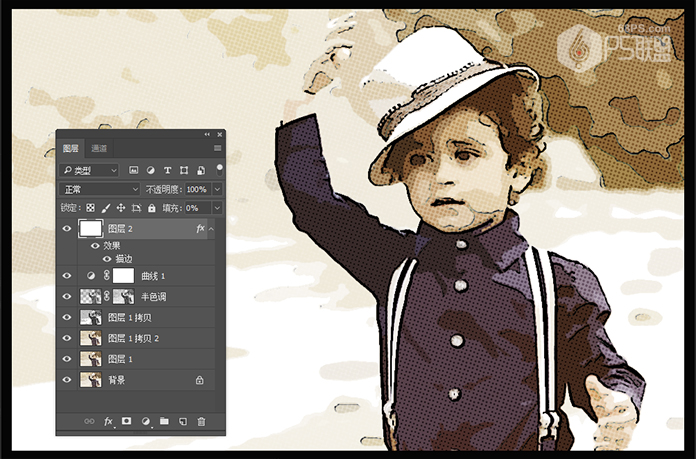Filter layers by shape layer icon
Image resolution: width=696 pixels, height=459 pixels.
[x=184, y=170]
